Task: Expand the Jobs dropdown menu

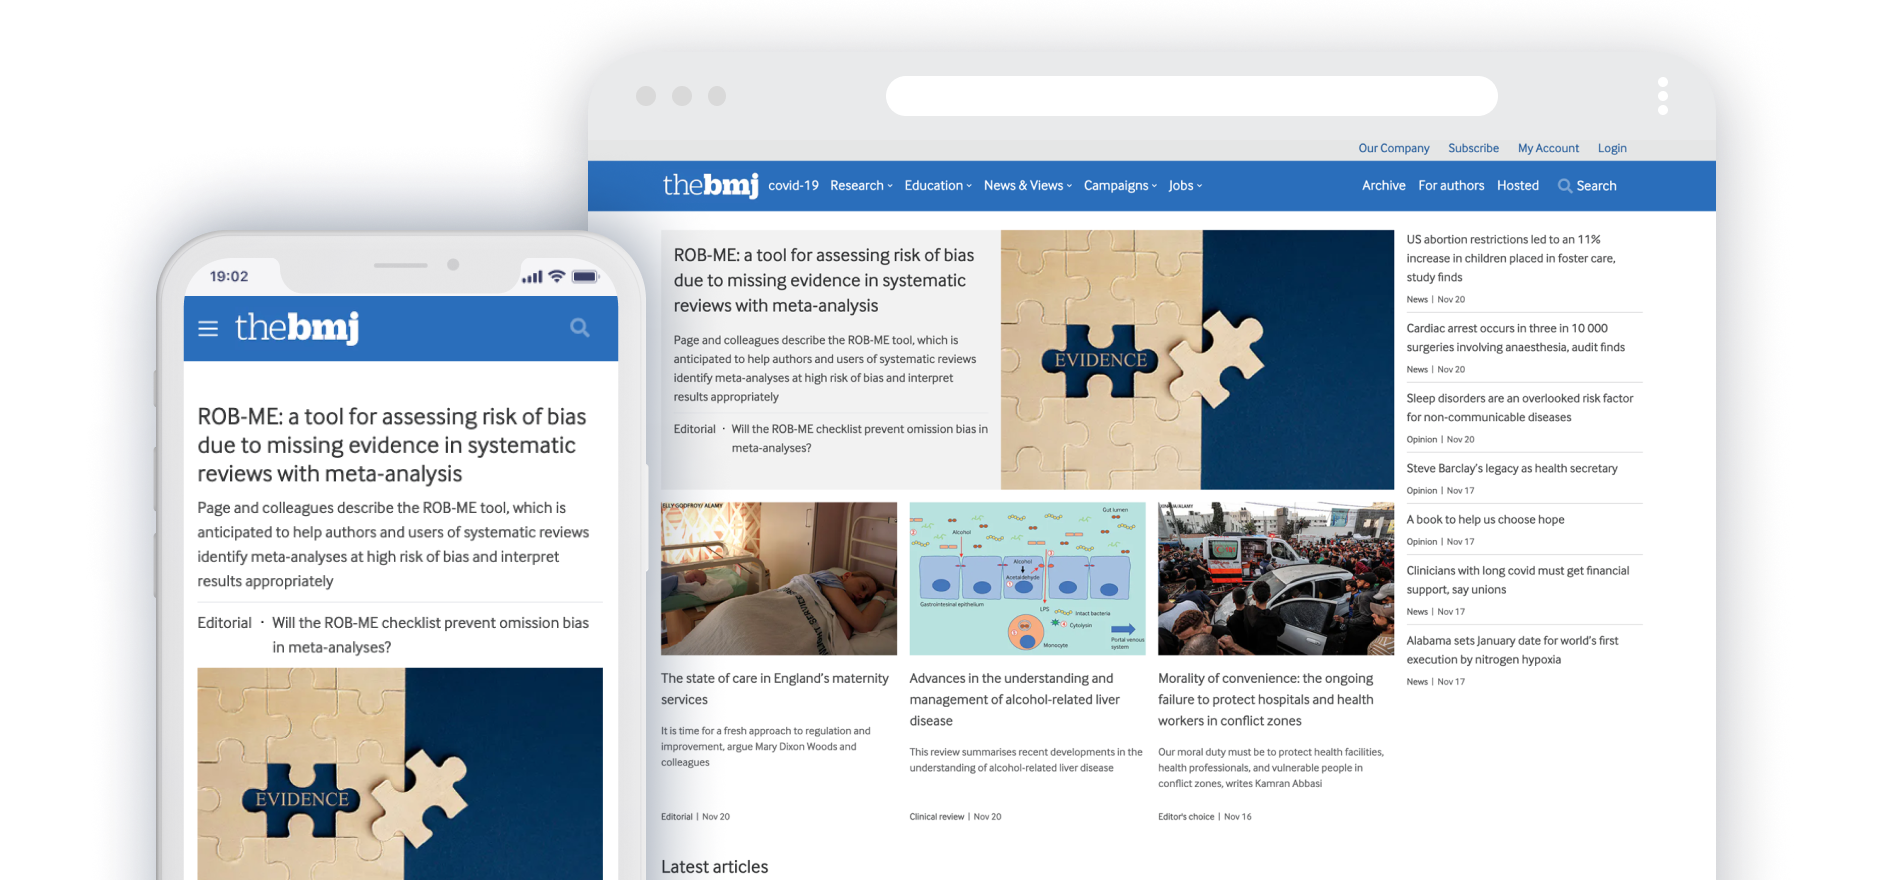Action: [x=1185, y=186]
